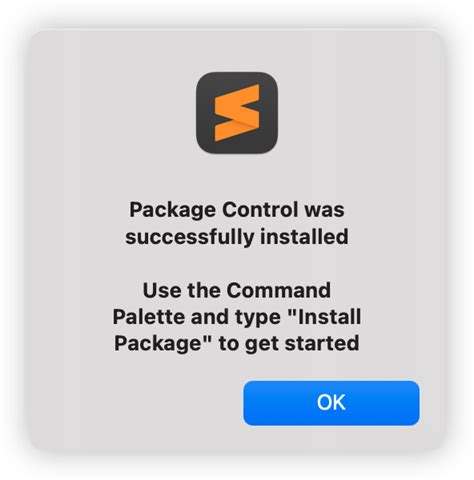Click the "Use the Command" text line
This screenshot has width=474, height=480.
237,290
